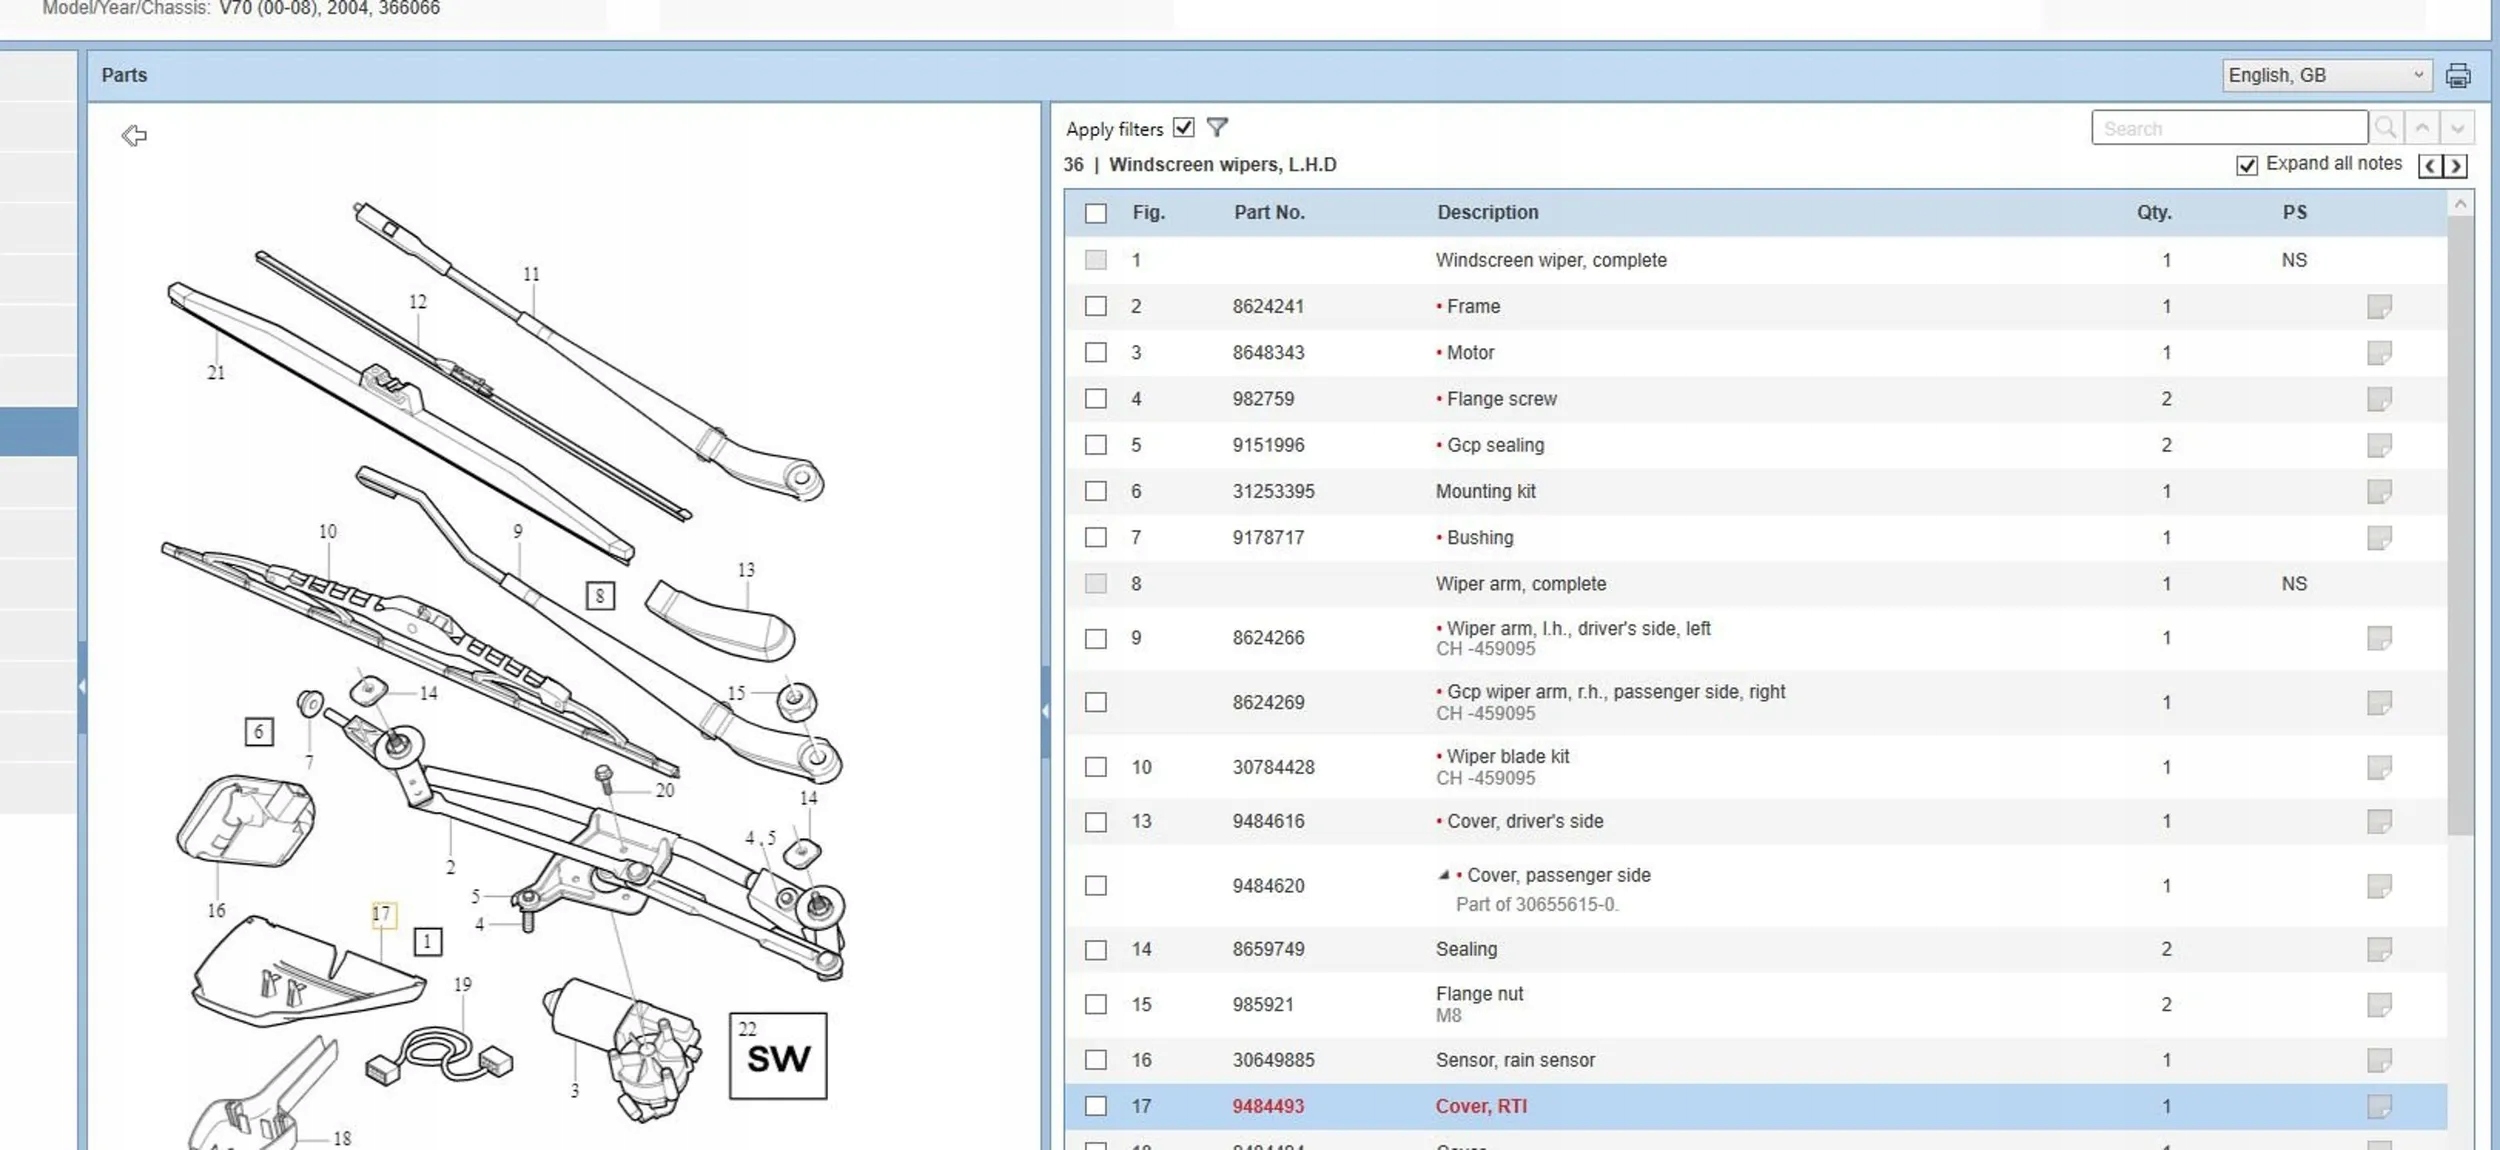Click the search magnifier icon

point(2385,128)
